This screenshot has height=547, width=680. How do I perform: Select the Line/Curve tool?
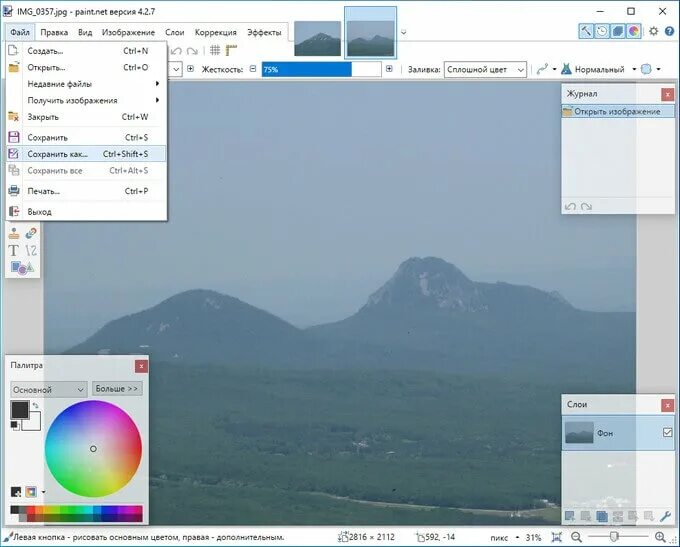[x=31, y=250]
